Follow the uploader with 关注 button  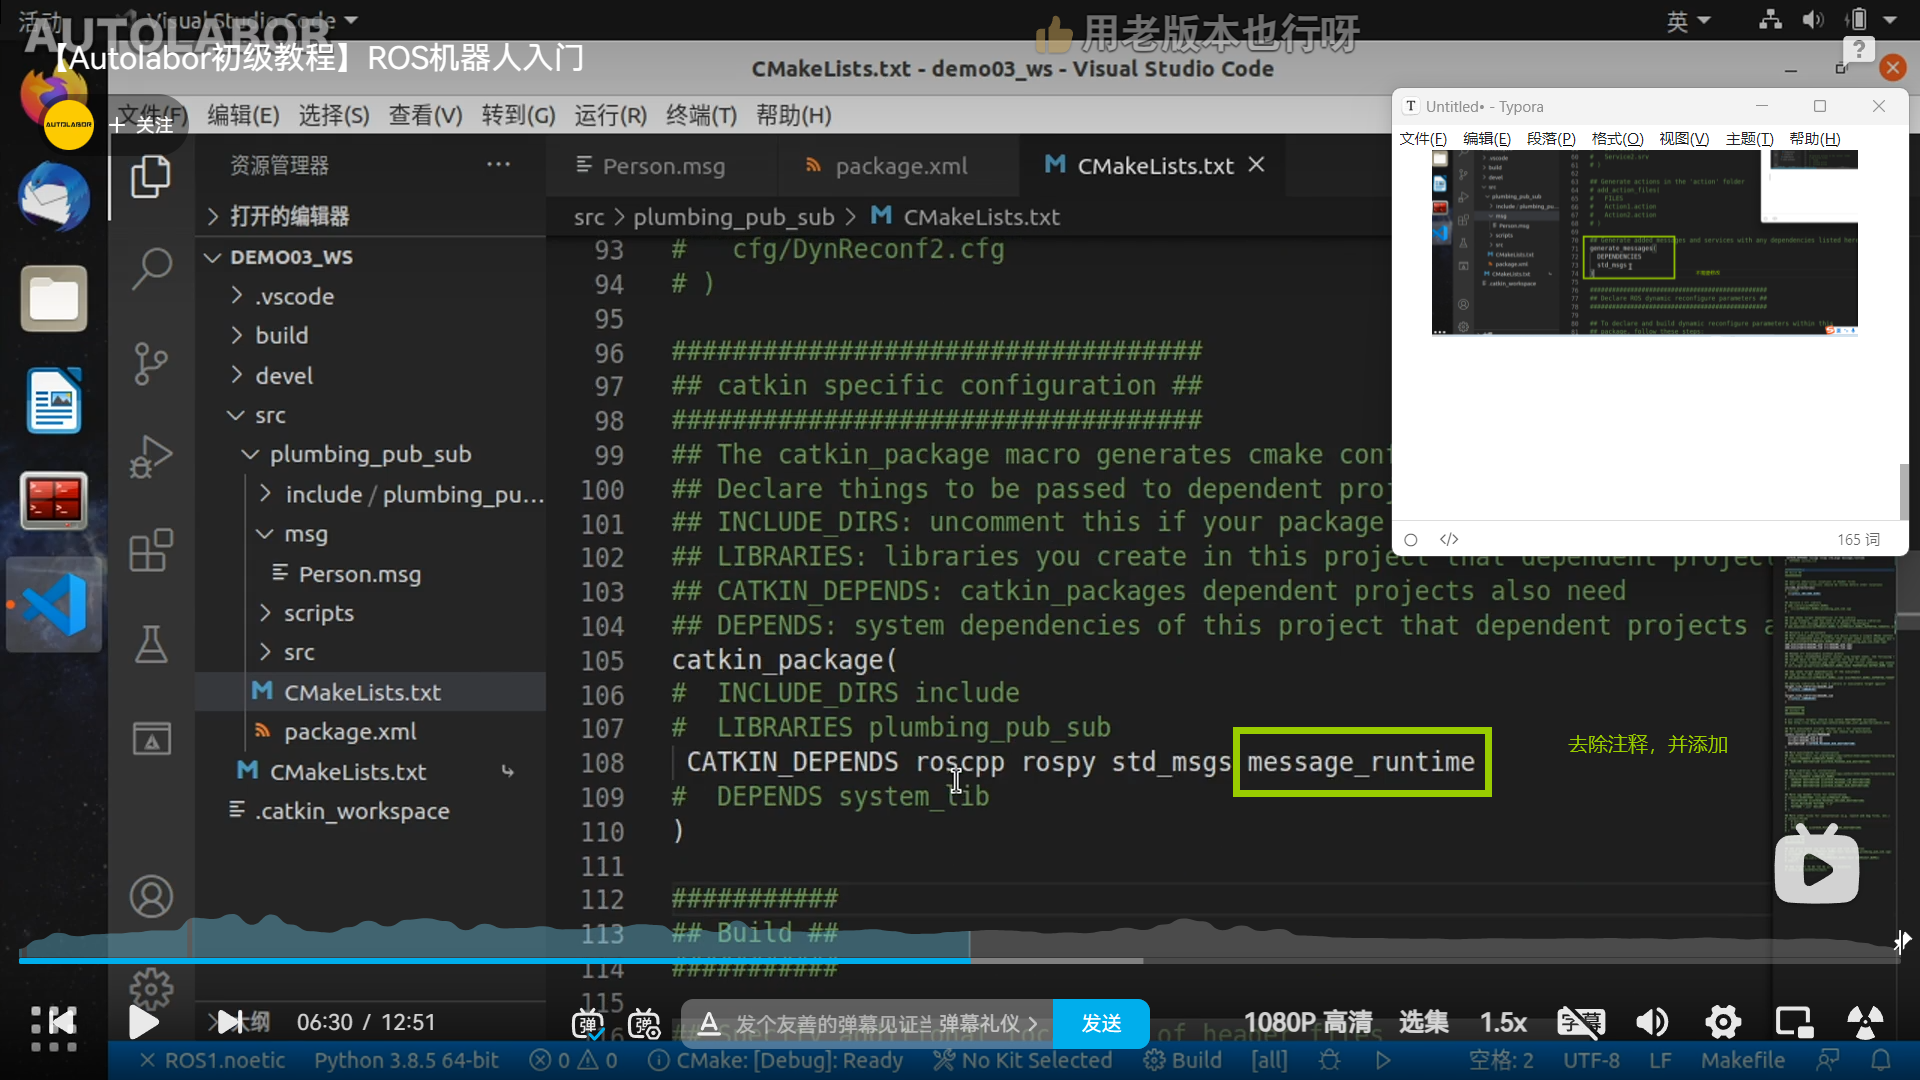coord(143,125)
